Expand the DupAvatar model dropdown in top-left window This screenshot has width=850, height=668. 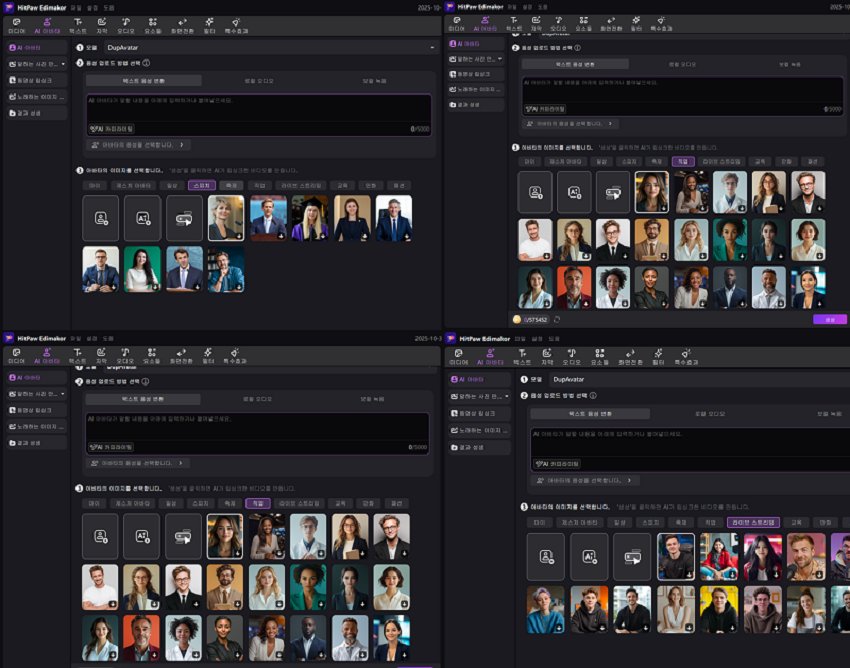pos(432,47)
